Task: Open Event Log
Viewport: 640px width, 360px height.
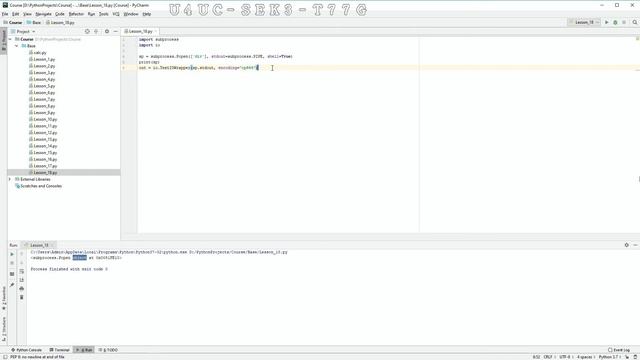Action: pyautogui.click(x=619, y=350)
